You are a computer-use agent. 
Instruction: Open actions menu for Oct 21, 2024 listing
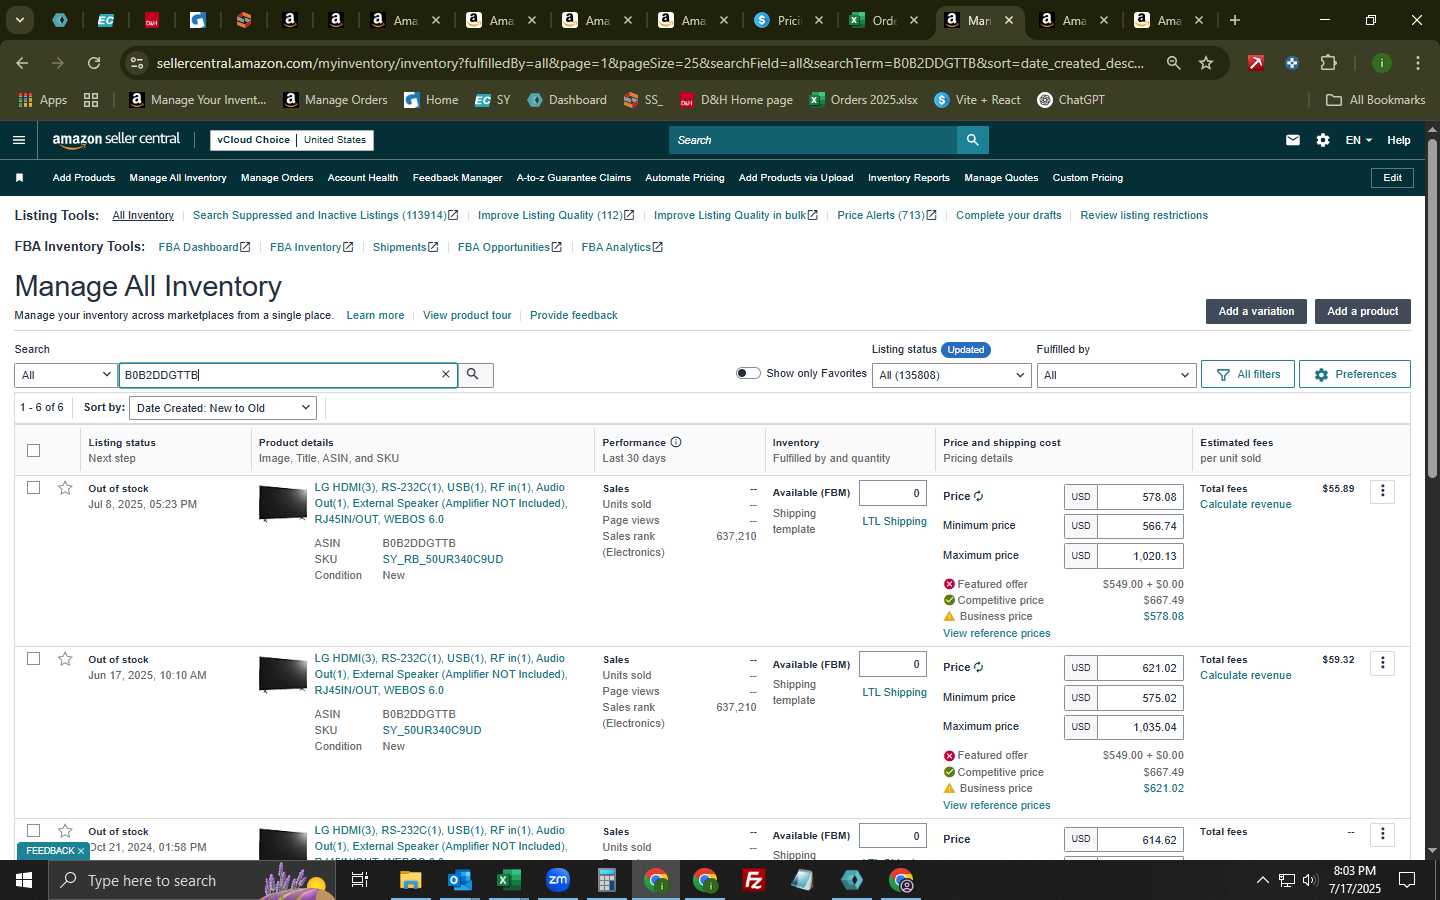tap(1382, 834)
